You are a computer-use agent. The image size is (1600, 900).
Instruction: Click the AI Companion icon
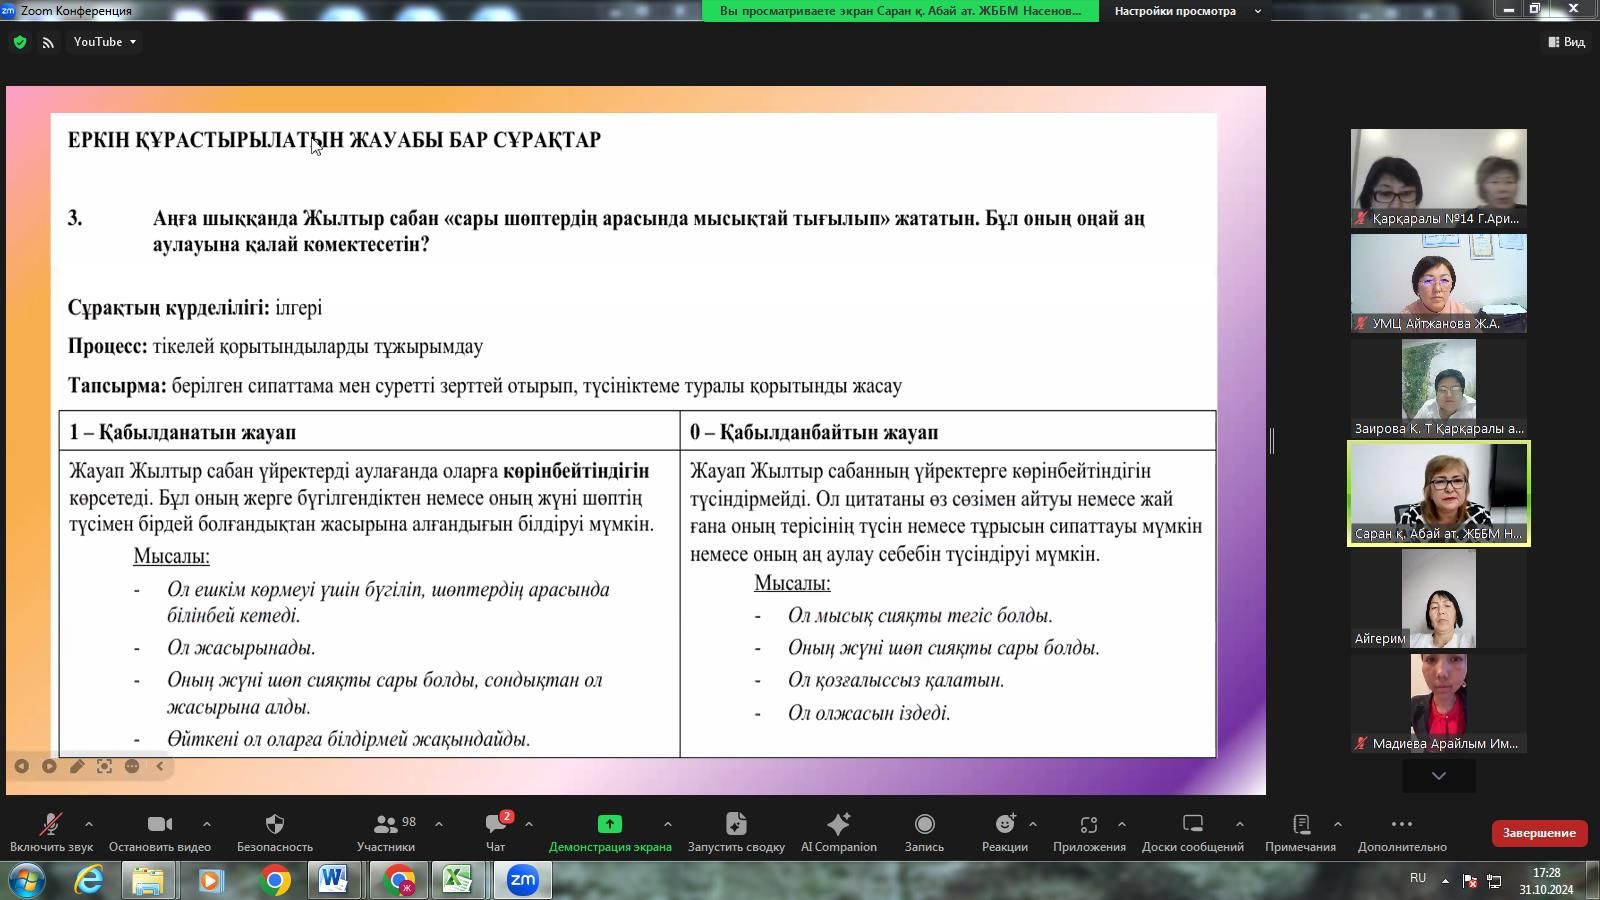838,825
